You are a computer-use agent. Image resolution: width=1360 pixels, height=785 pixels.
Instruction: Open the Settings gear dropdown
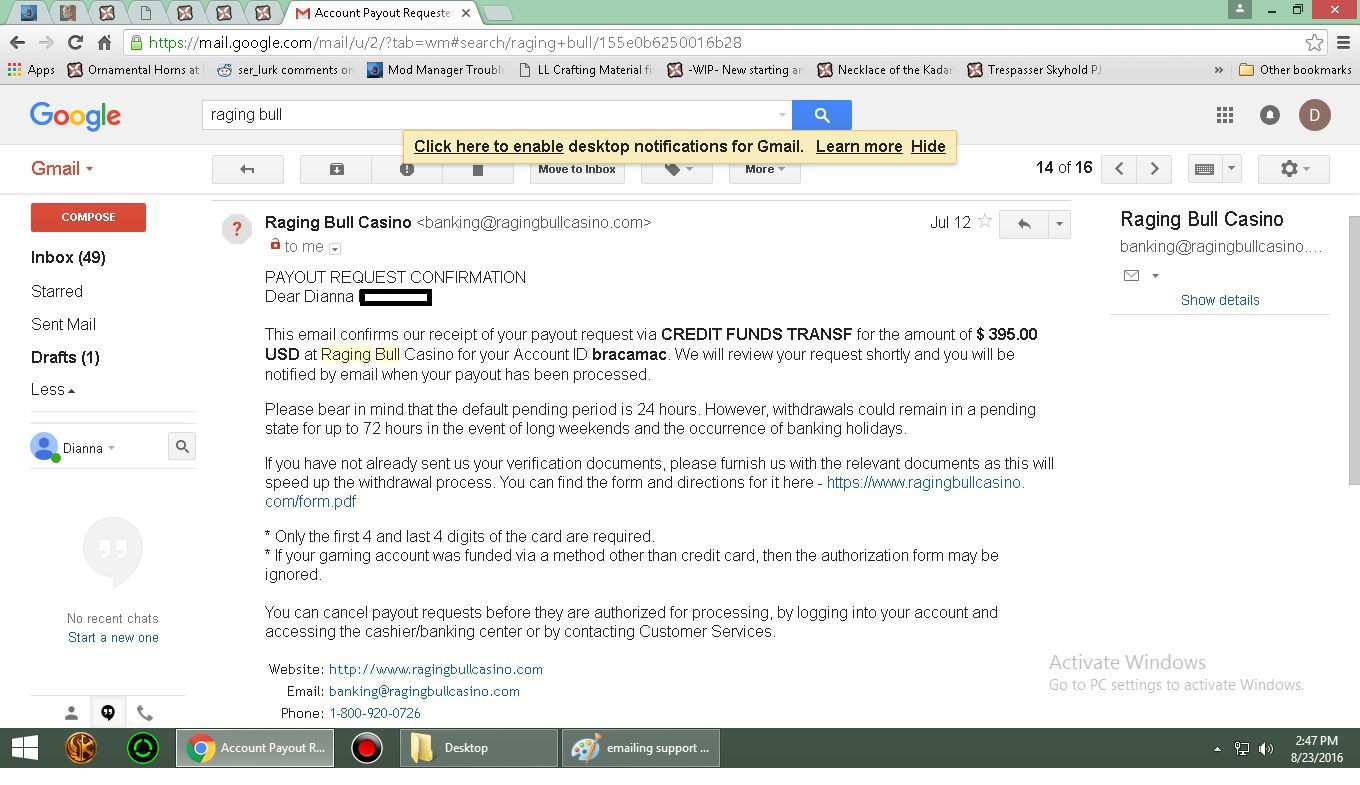tap(1294, 169)
